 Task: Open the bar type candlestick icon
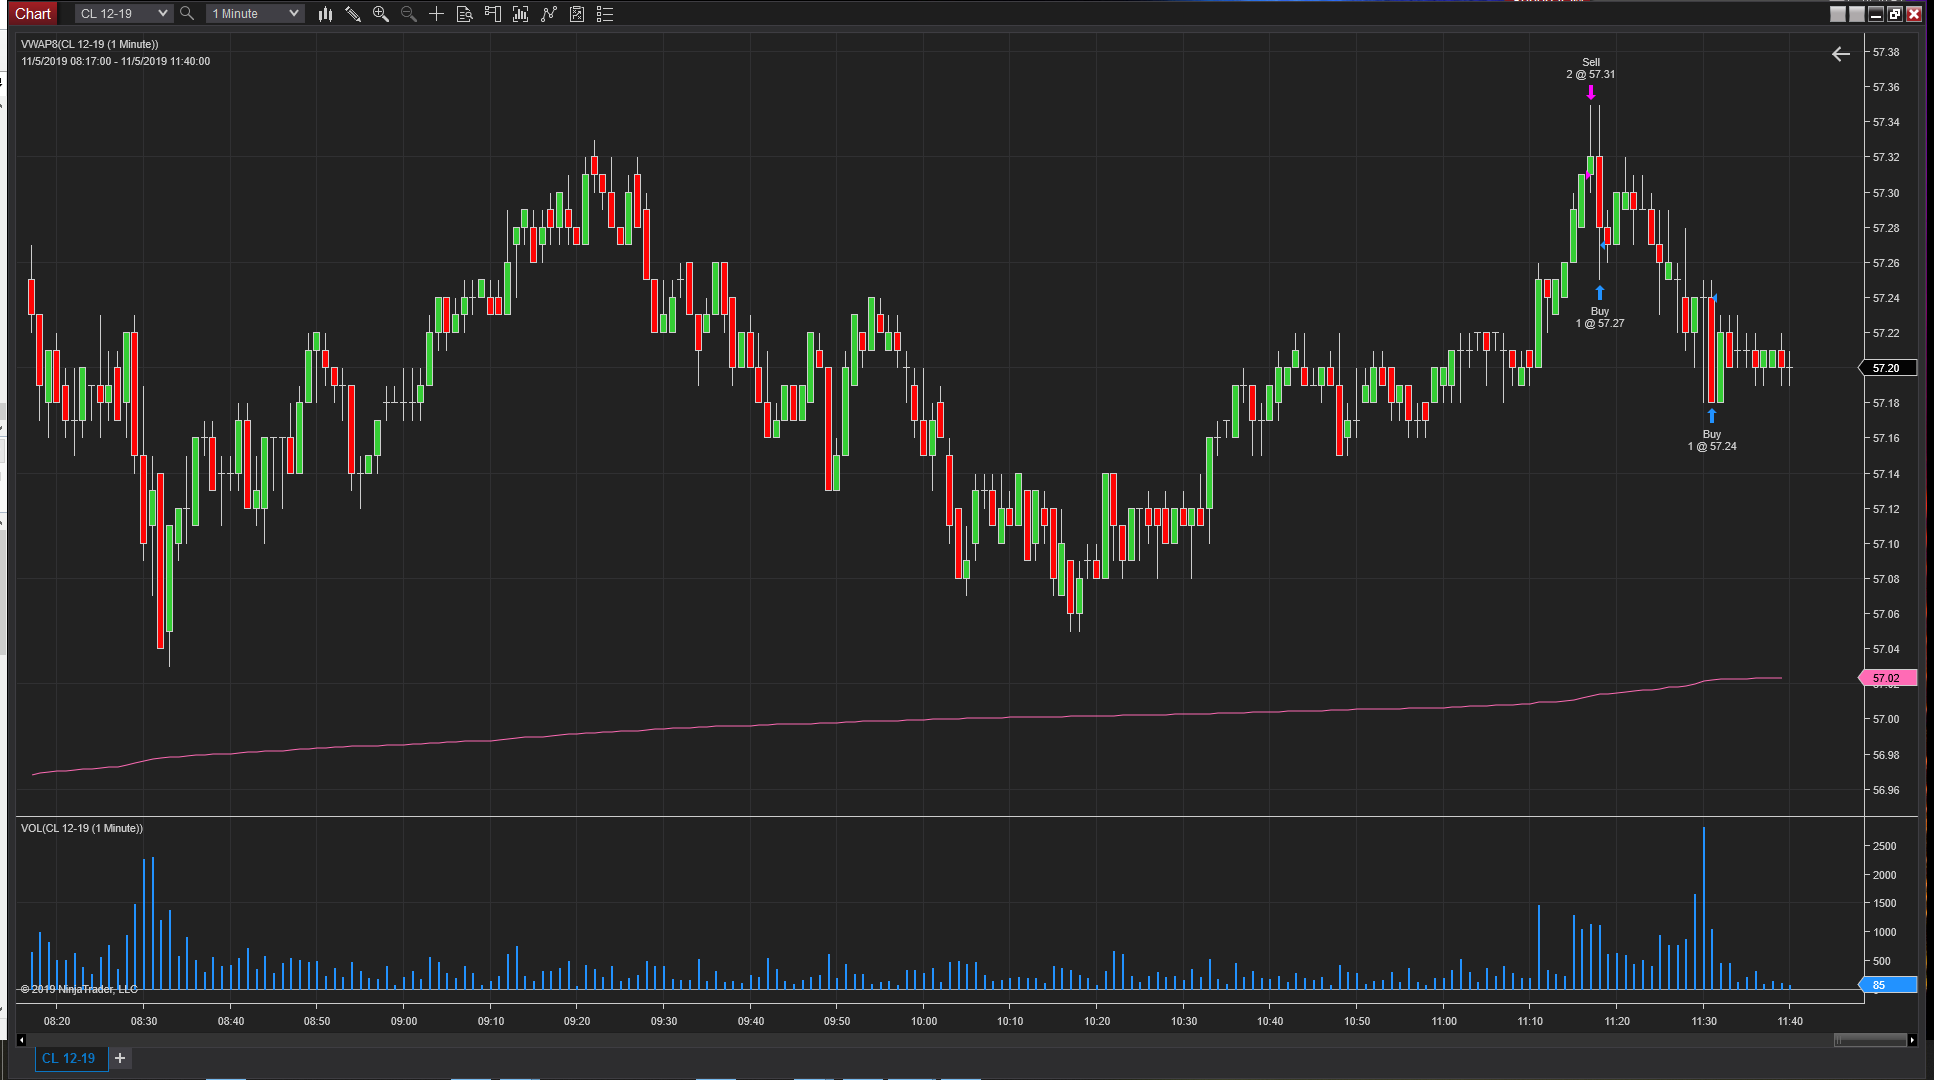point(325,14)
